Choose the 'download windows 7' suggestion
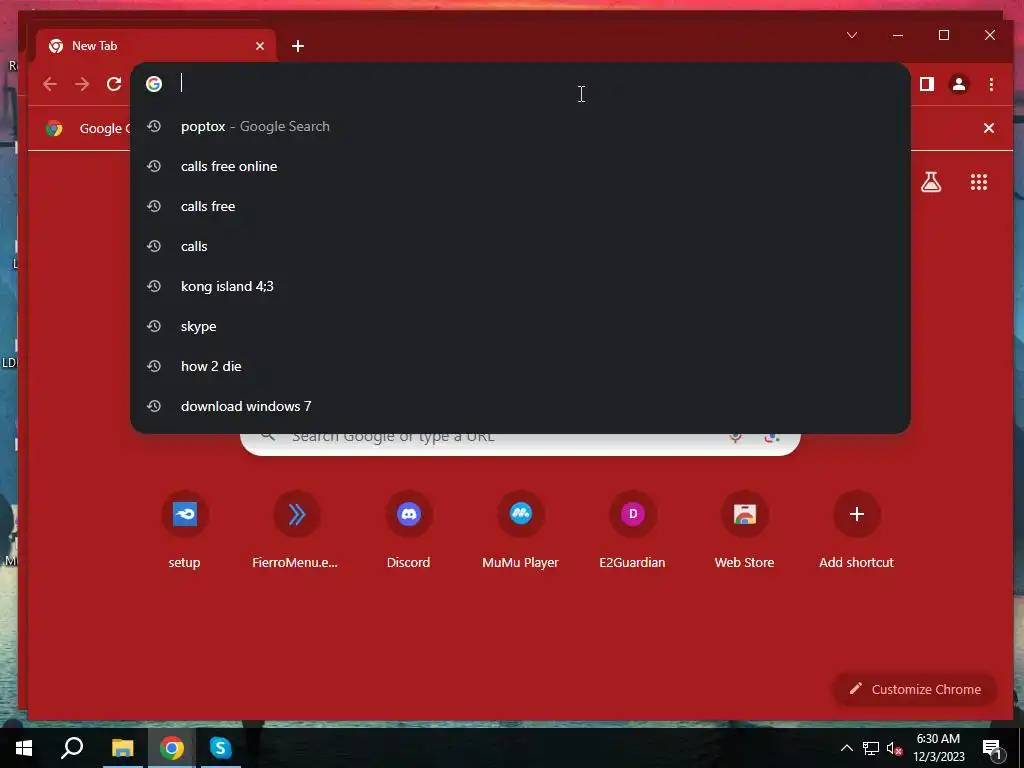Image resolution: width=1024 pixels, height=768 pixels. click(x=520, y=406)
